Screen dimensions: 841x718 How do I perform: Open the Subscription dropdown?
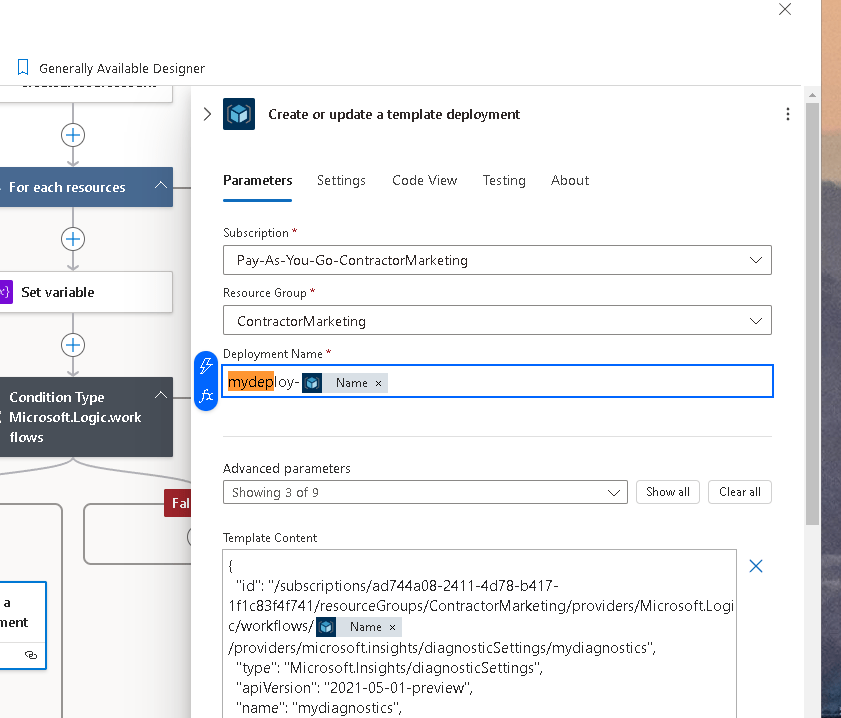497,260
